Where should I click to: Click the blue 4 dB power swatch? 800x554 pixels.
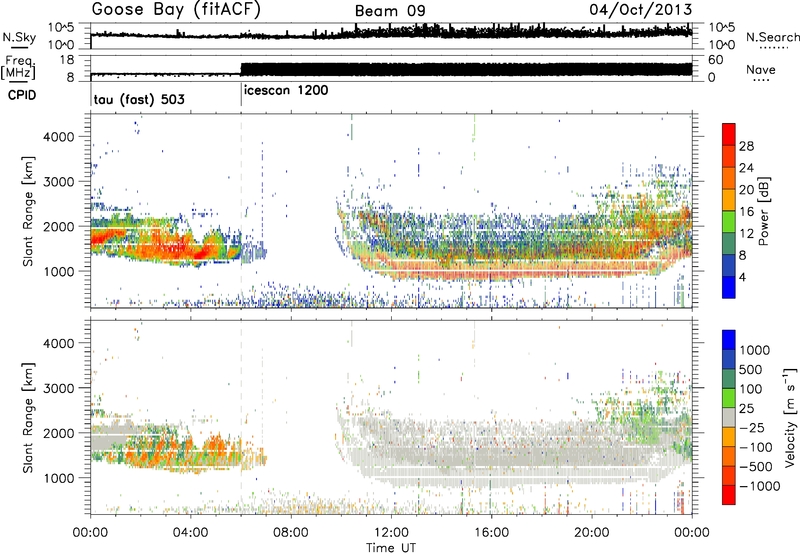(x=729, y=287)
